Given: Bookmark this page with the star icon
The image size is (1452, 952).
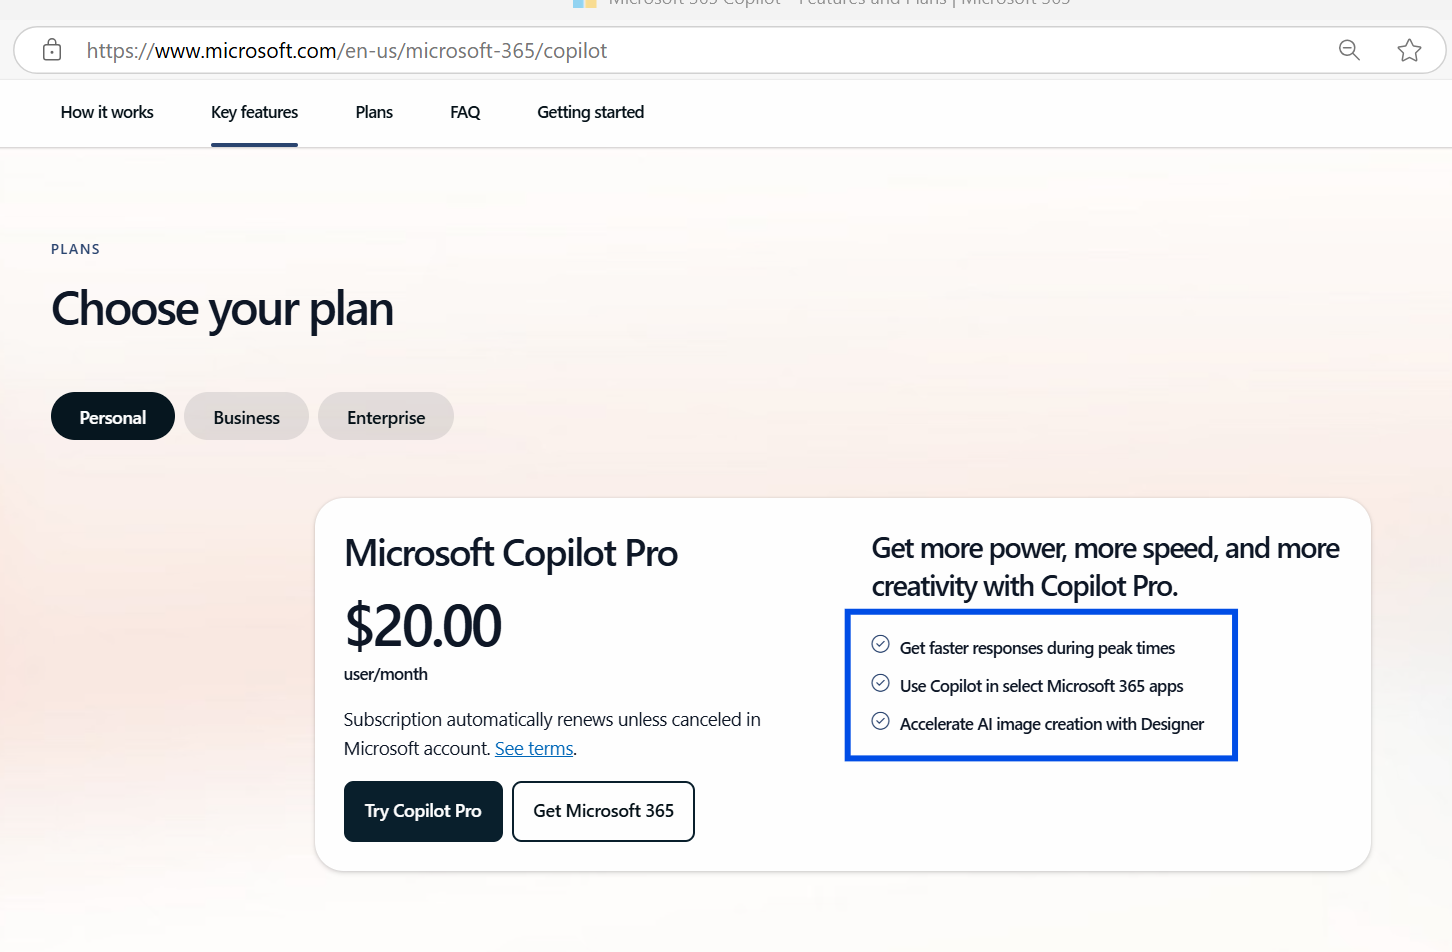Looking at the screenshot, I should tap(1409, 50).
